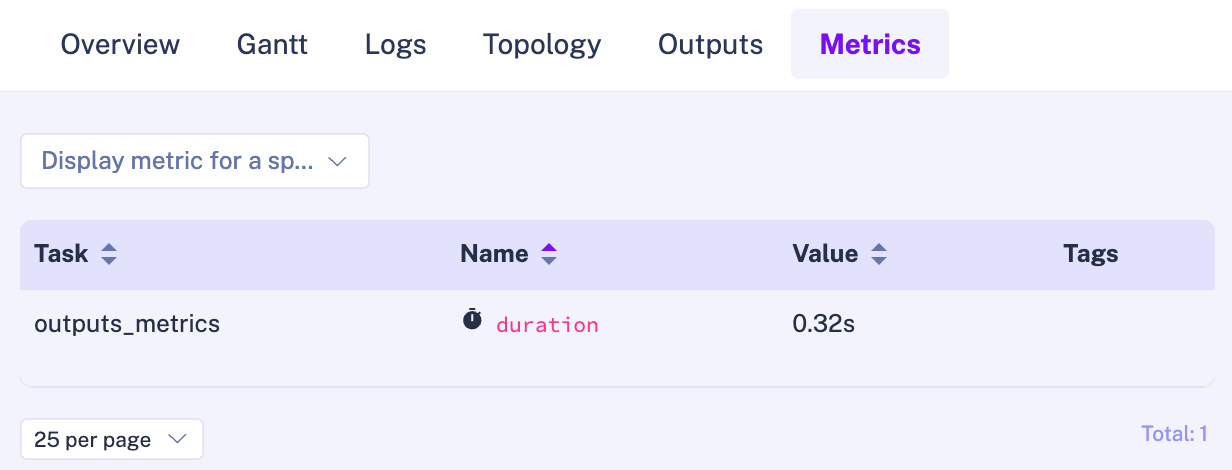This screenshot has height=470, width=1232.
Task: Click the Value column header
Action: pos(824,254)
